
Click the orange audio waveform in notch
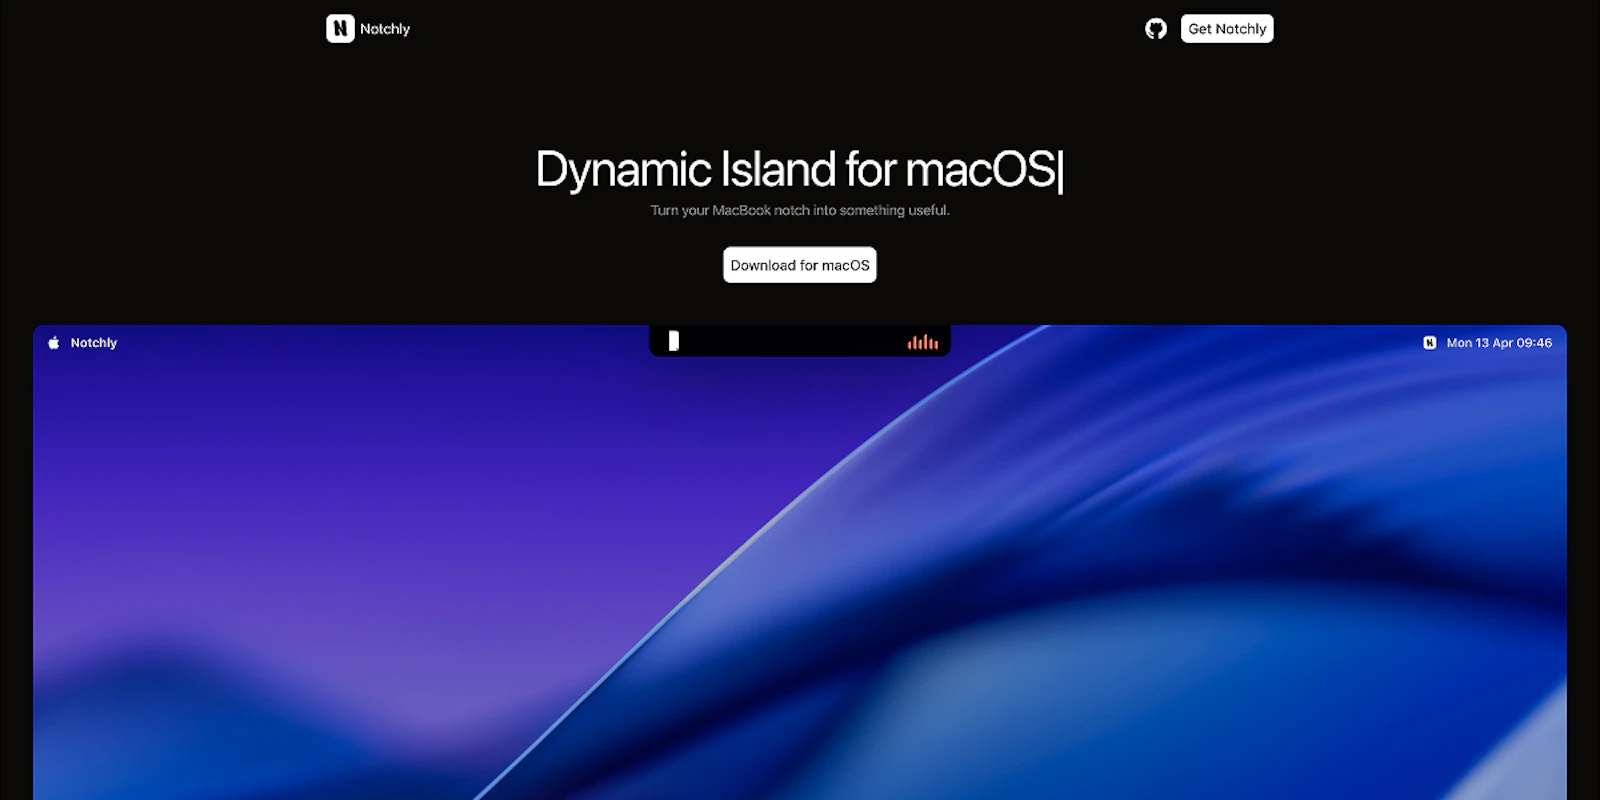922,342
